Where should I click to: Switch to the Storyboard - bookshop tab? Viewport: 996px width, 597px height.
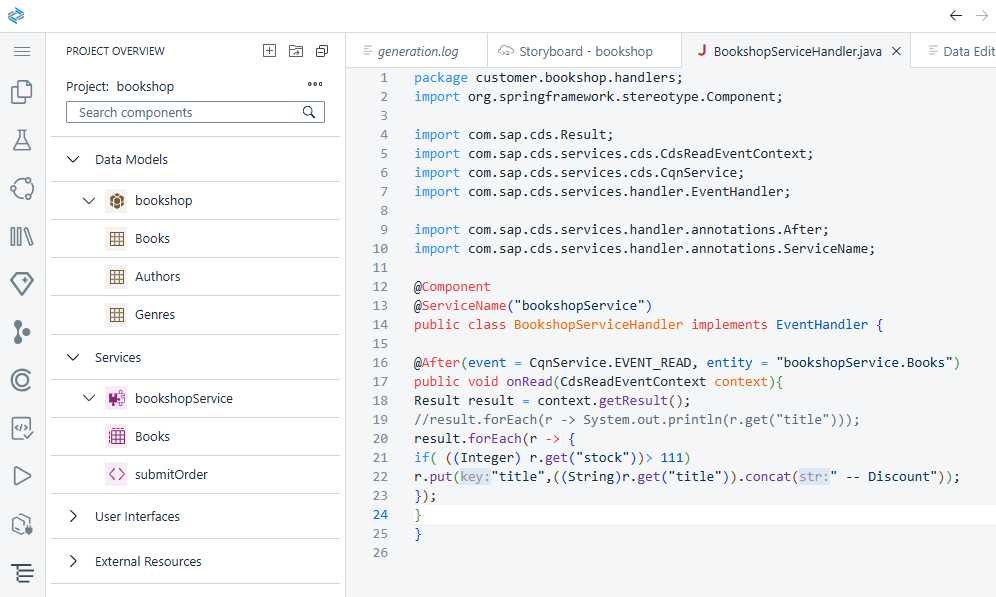coord(584,51)
